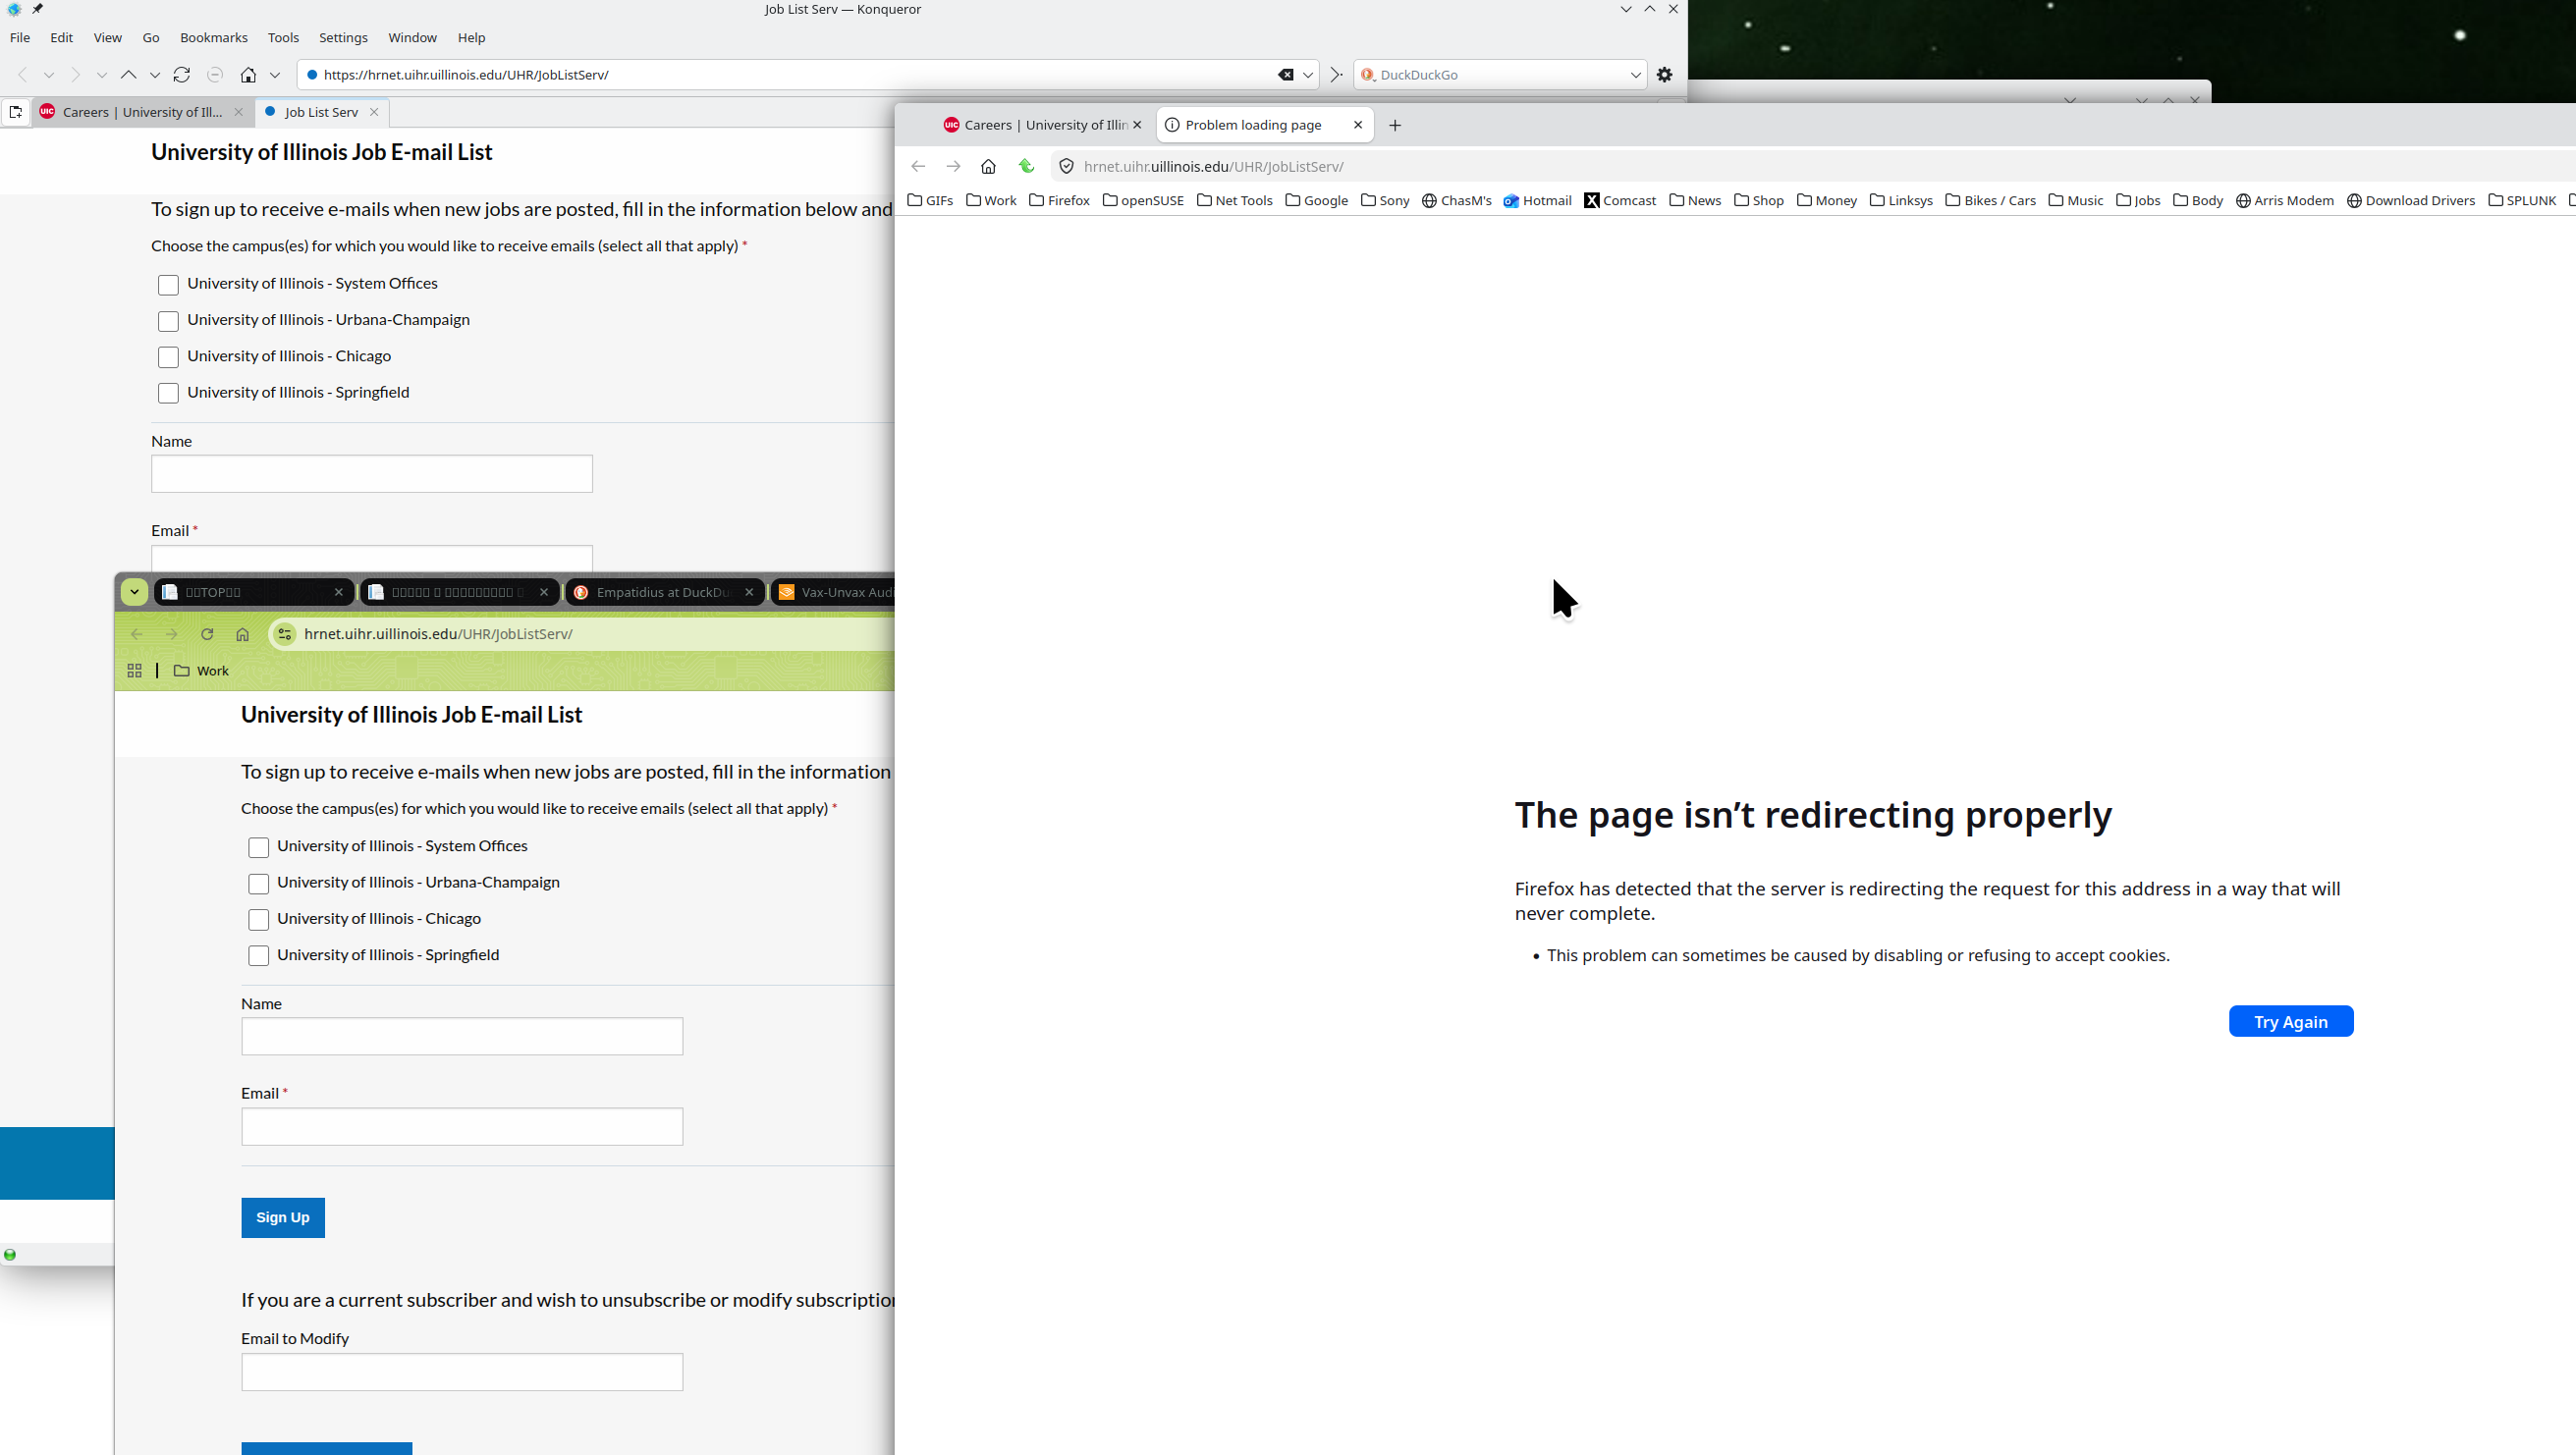Reload page in Konqueror toolbar
The height and width of the screenshot is (1455, 2576).
tap(182, 75)
